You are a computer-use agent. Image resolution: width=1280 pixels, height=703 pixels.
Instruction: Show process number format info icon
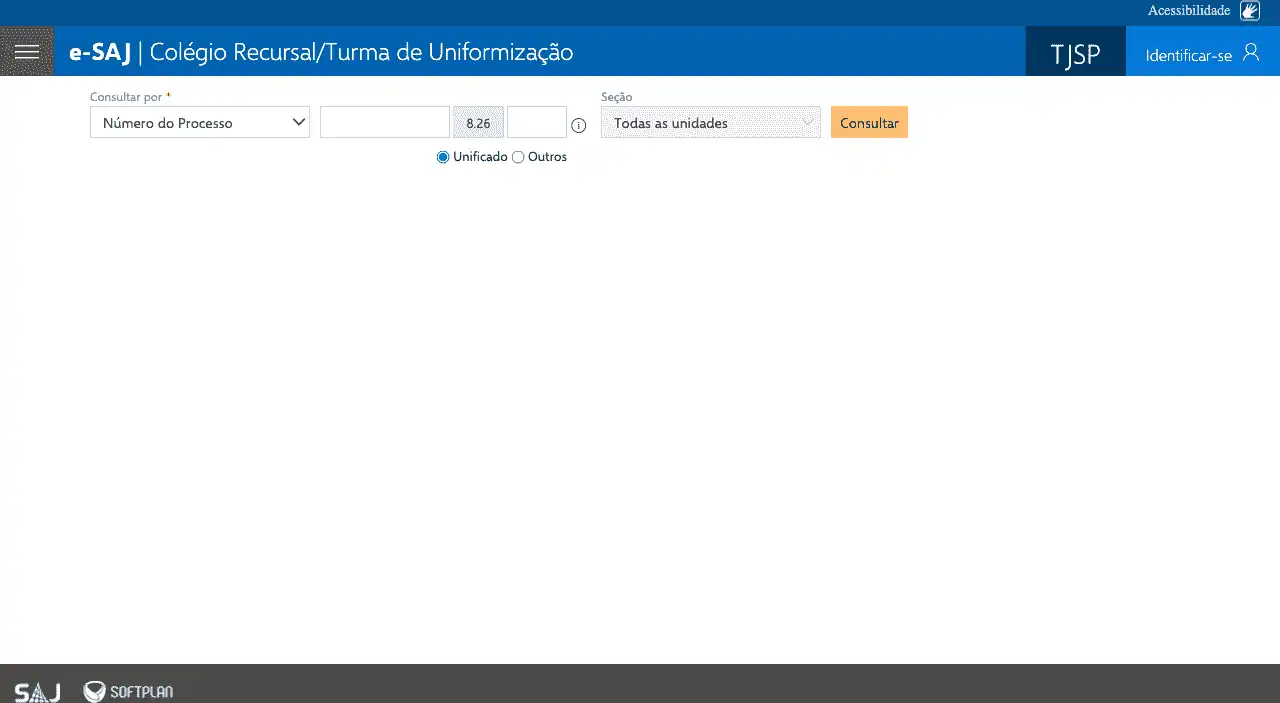click(578, 125)
